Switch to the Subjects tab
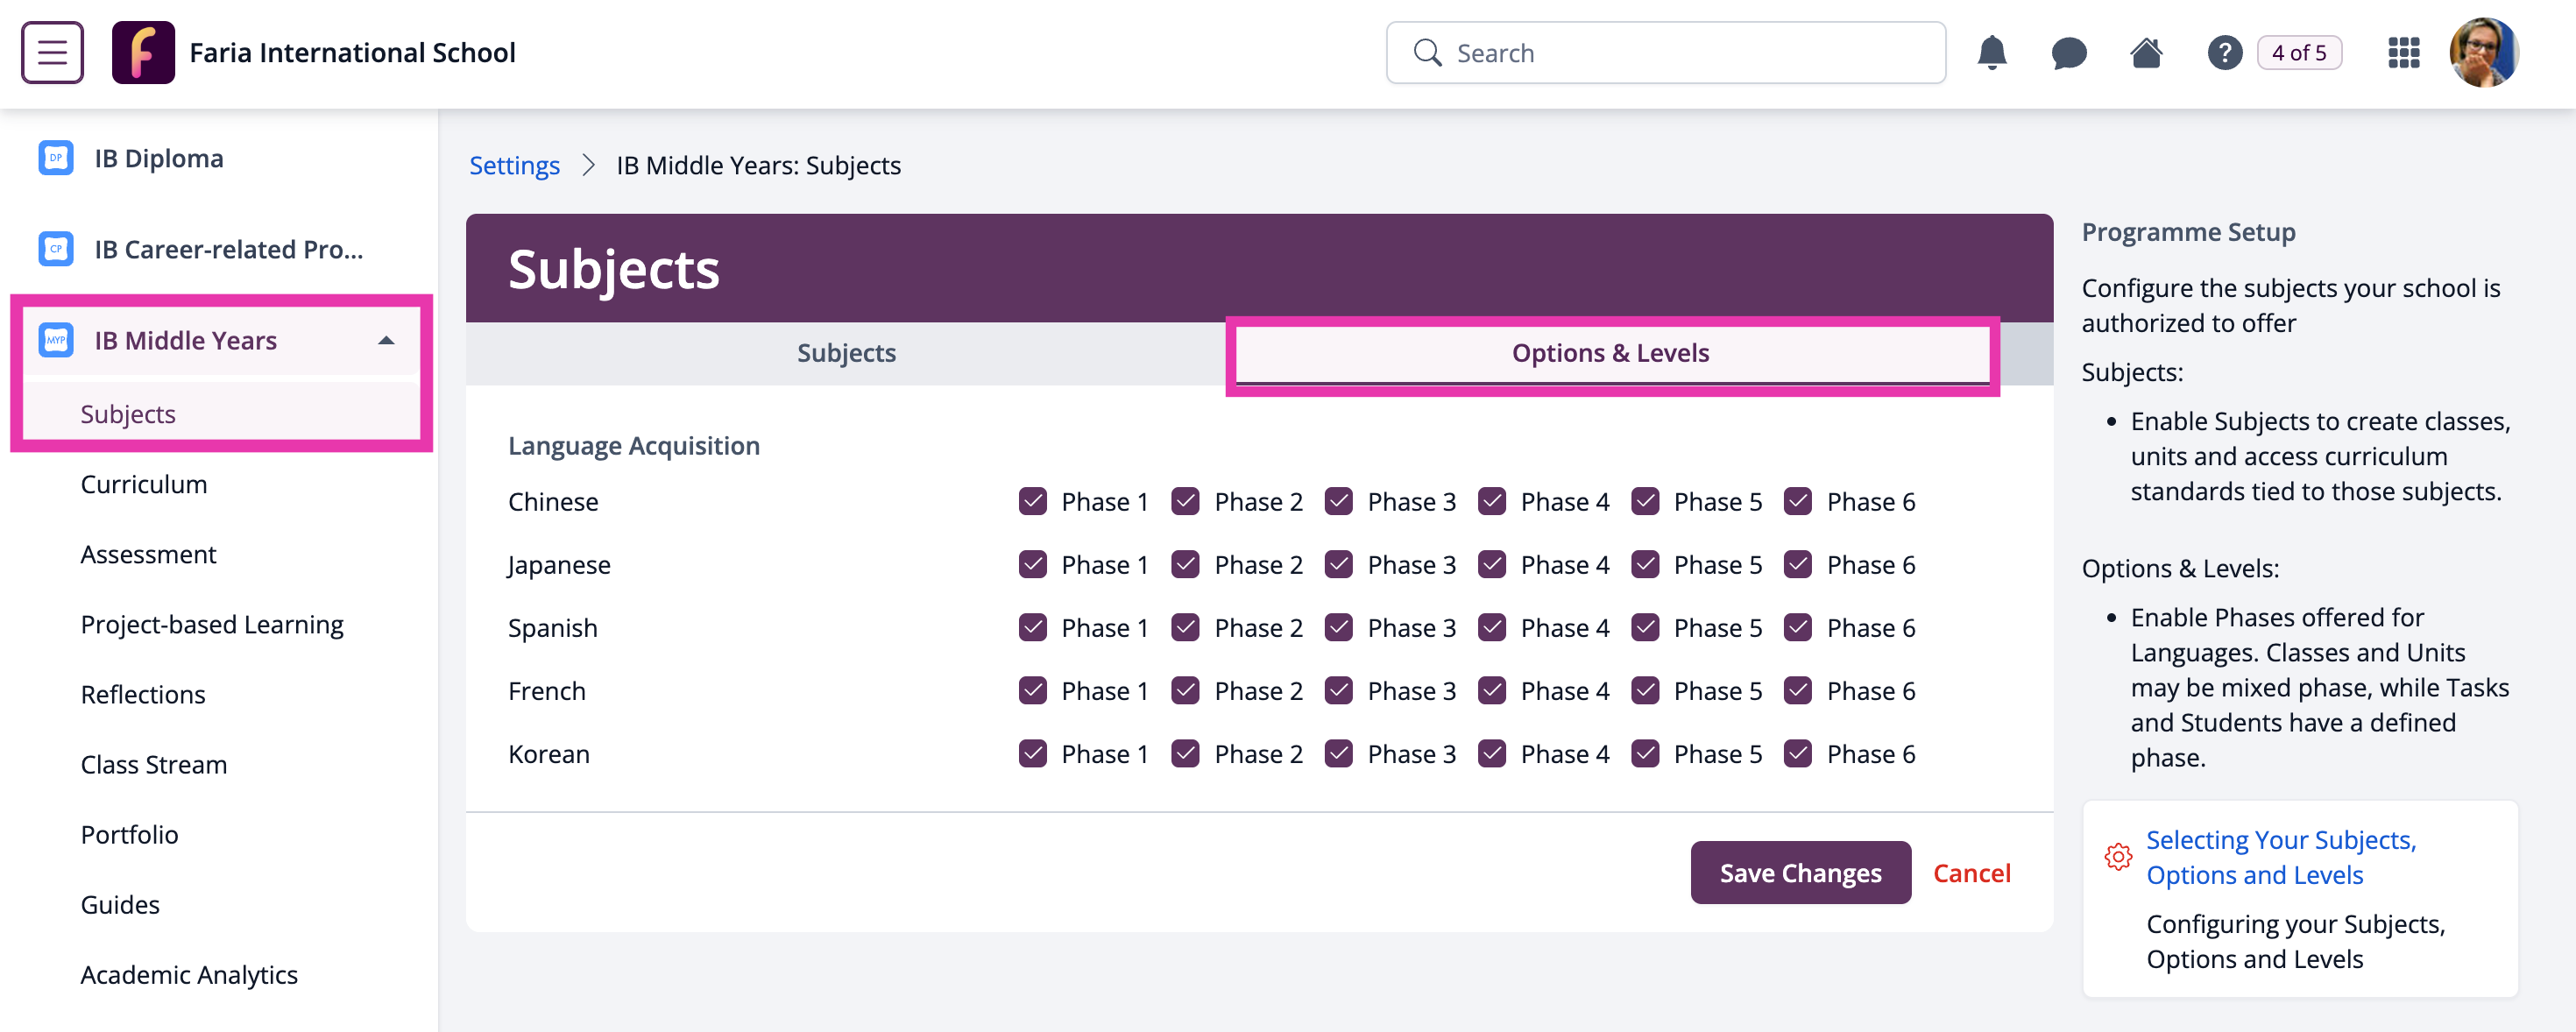Screen dimensions: 2576x1032 [x=846, y=353]
